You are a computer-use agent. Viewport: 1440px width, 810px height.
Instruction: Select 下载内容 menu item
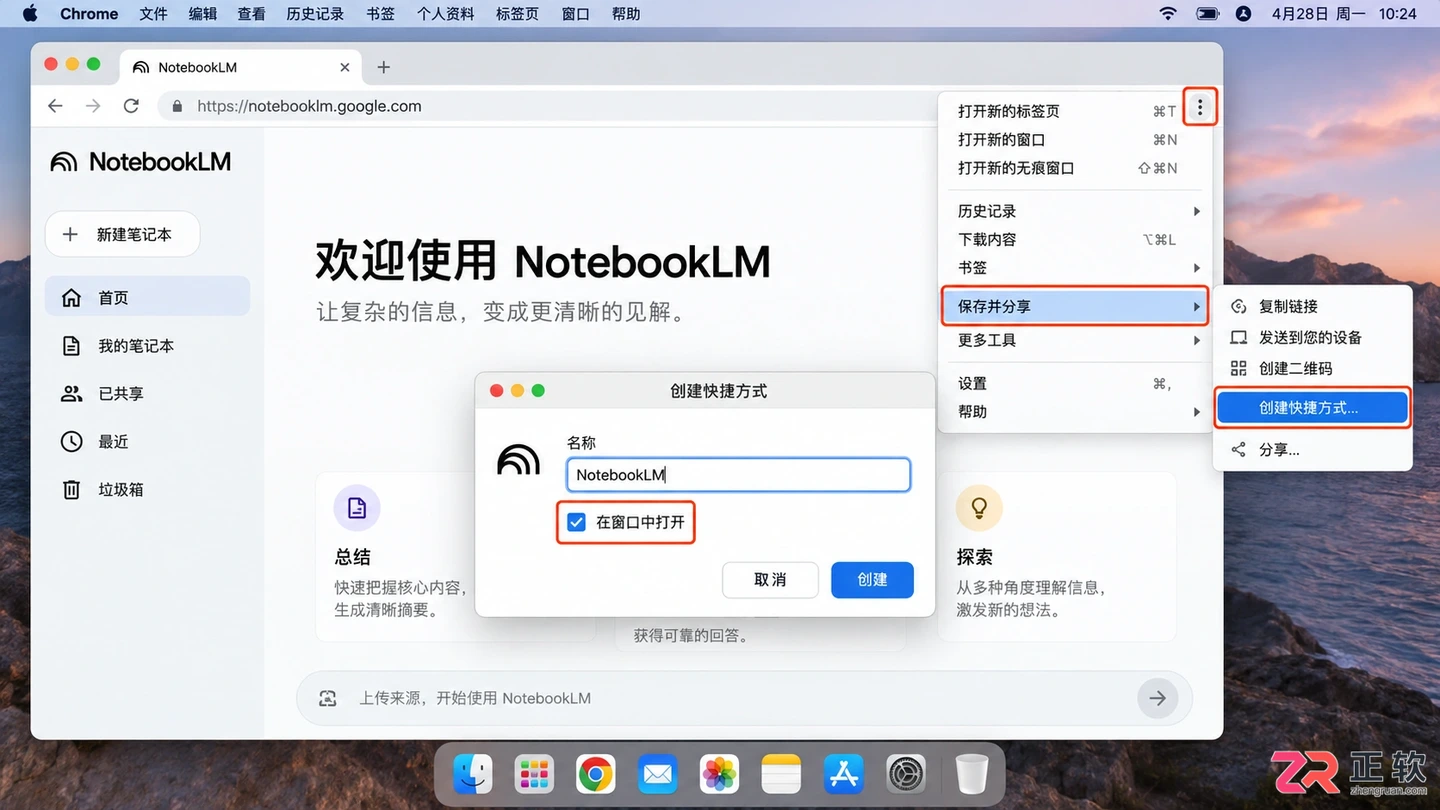[1073, 239]
